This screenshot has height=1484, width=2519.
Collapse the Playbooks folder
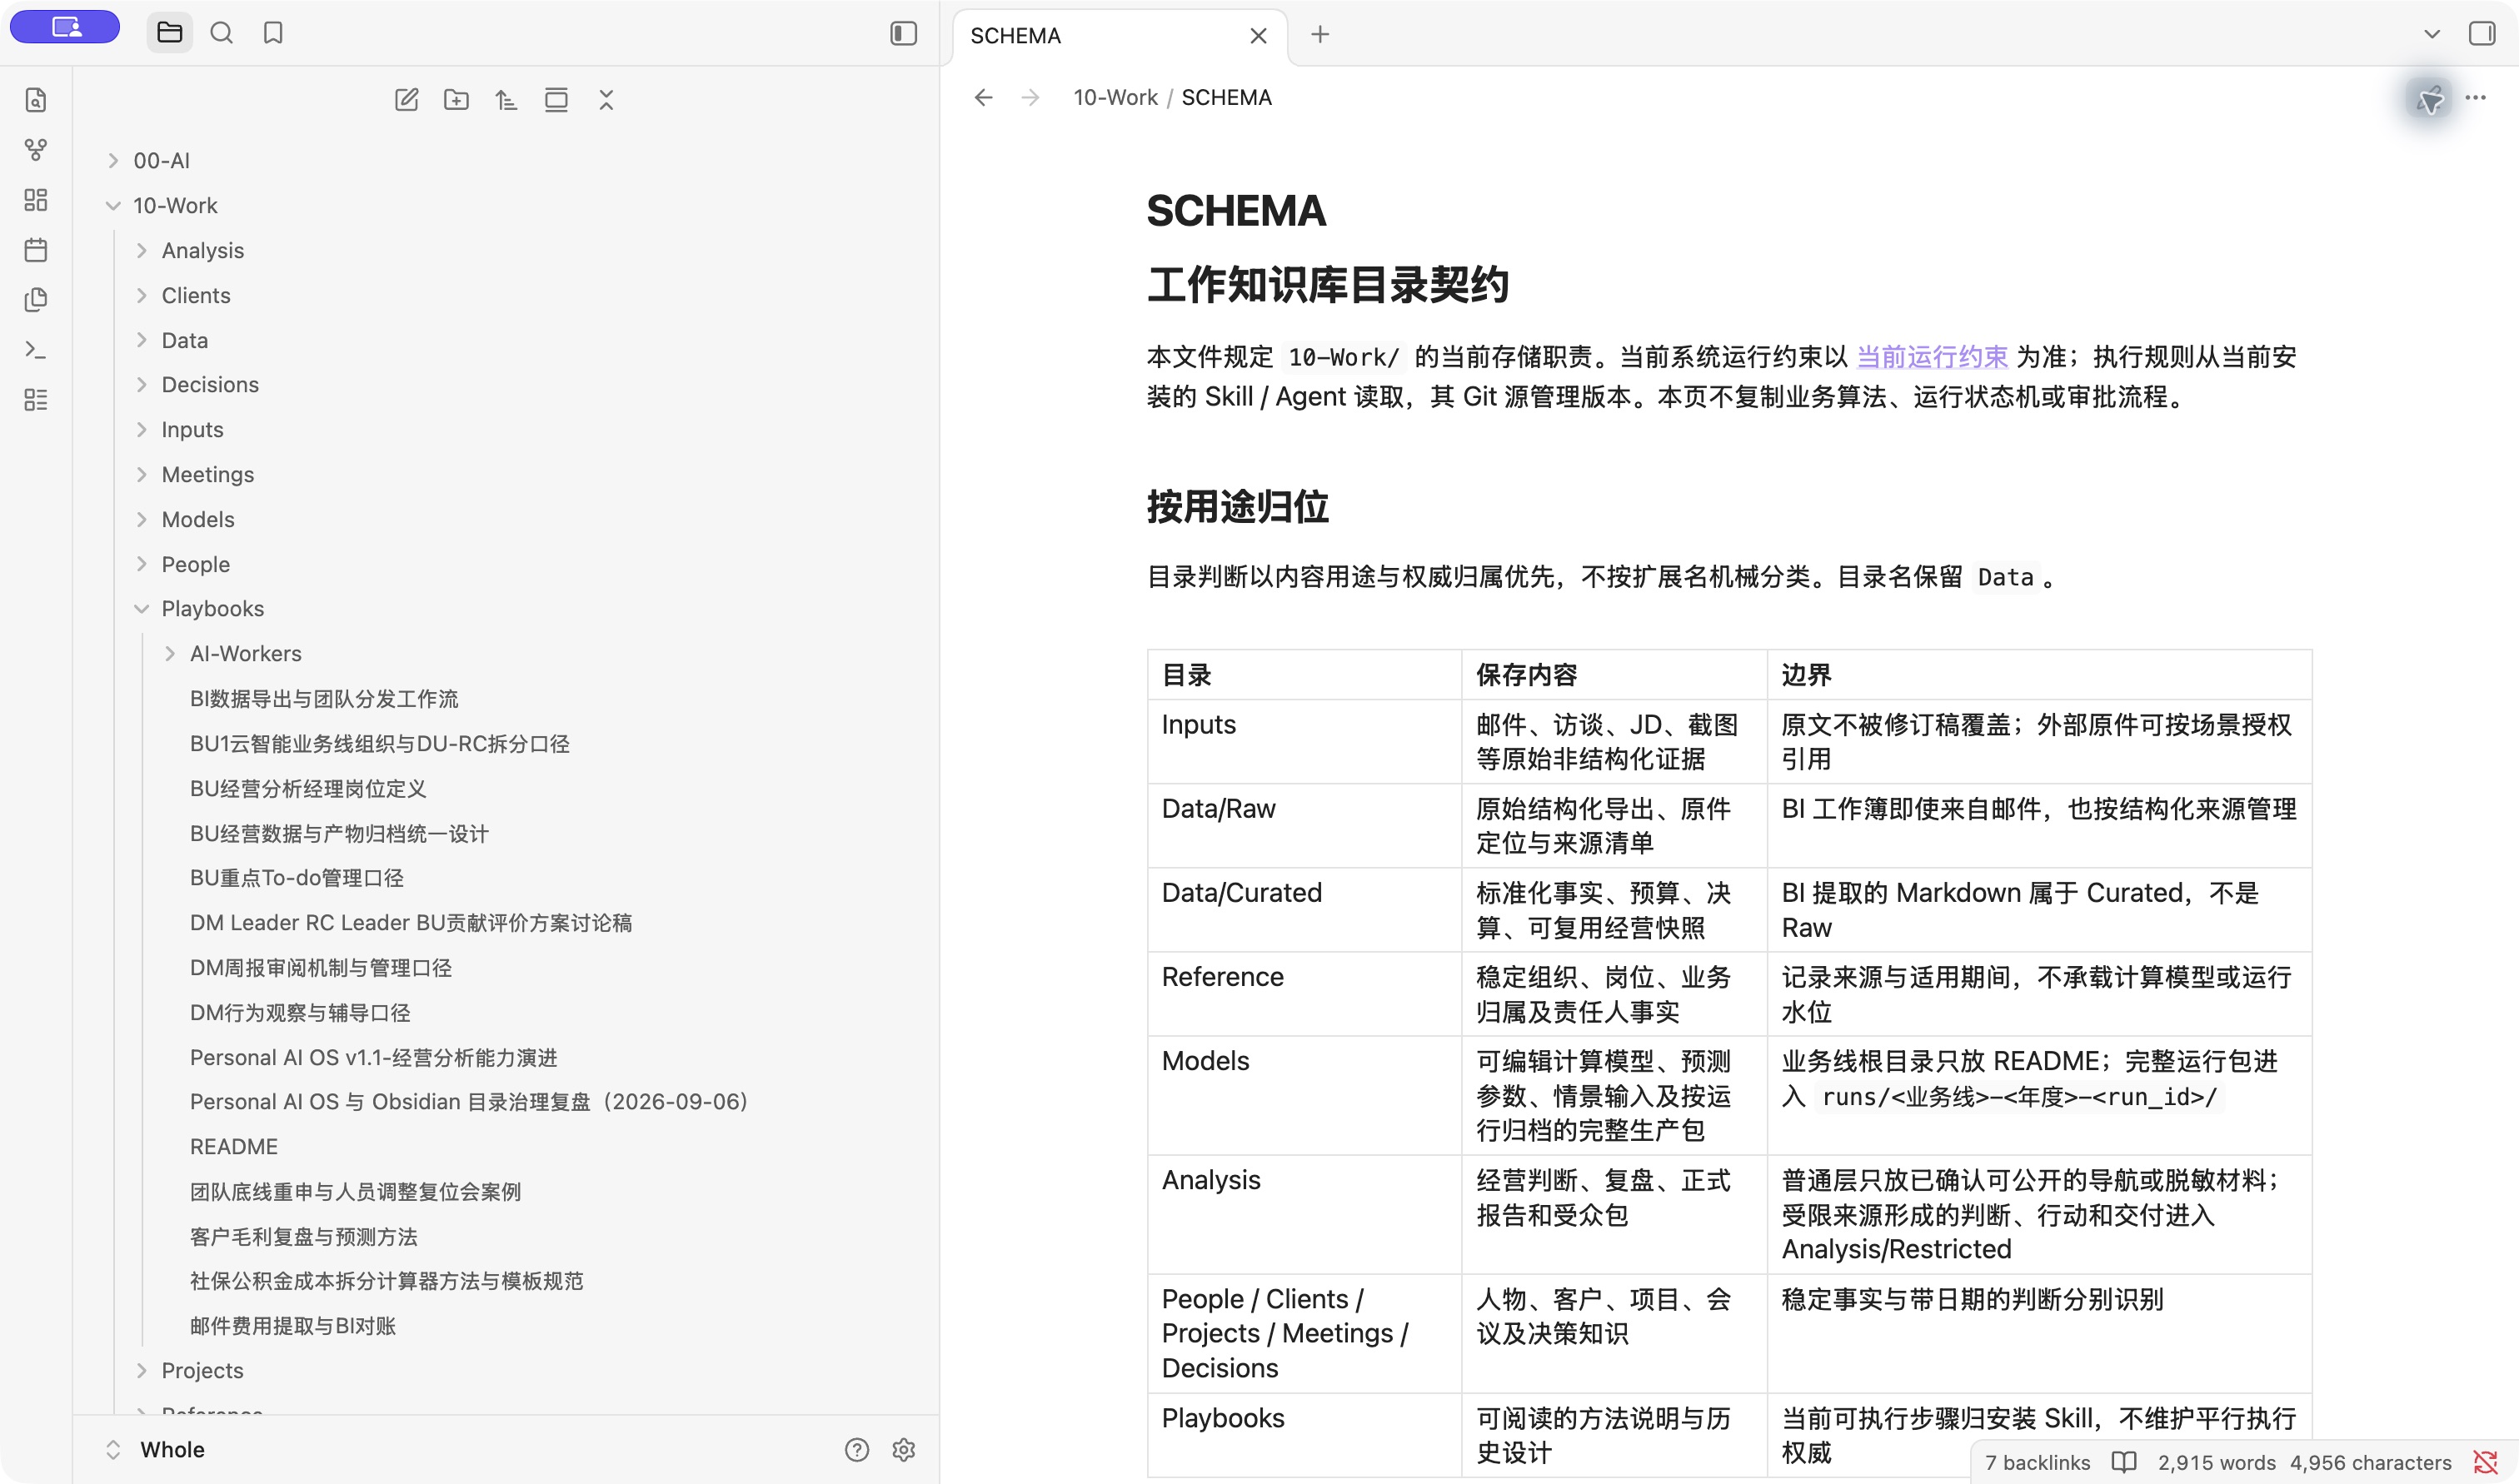pyautogui.click(x=141, y=609)
